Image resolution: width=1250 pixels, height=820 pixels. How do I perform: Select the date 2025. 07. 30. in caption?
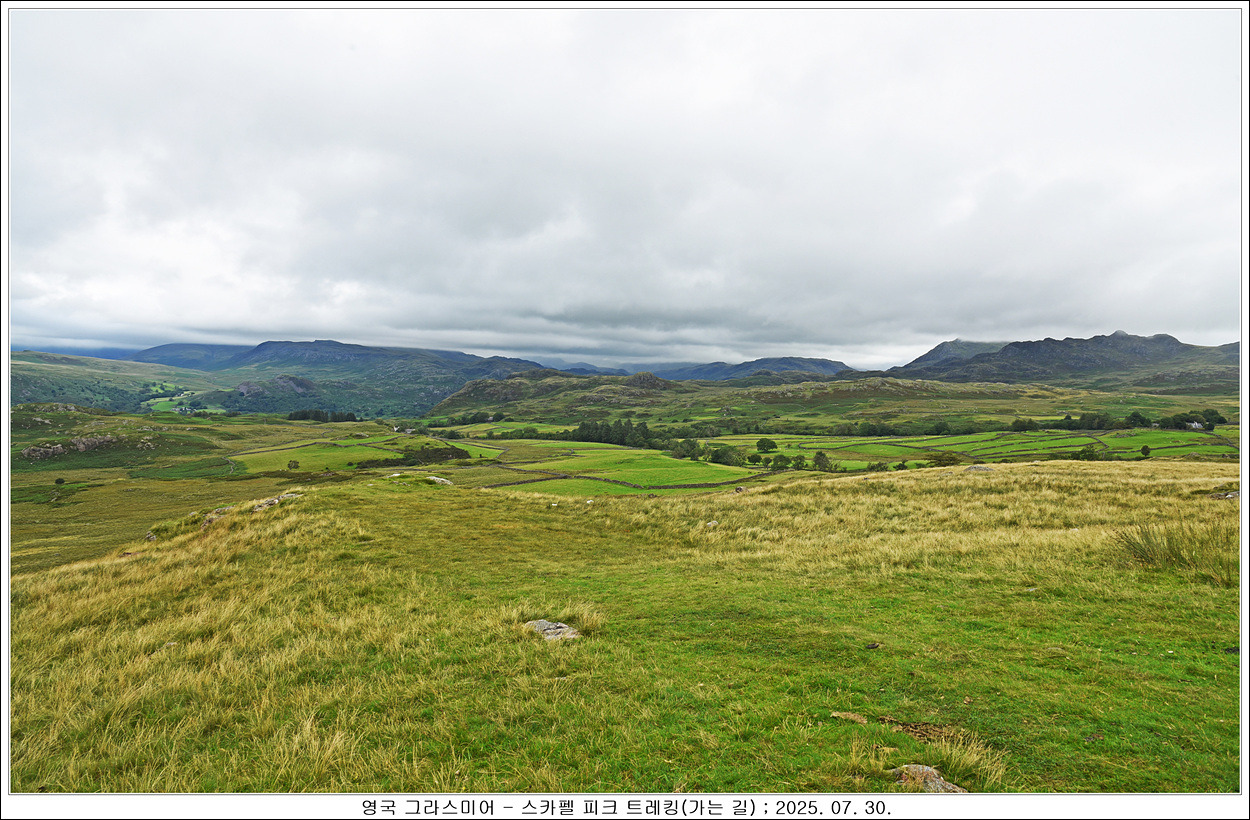coord(833,807)
